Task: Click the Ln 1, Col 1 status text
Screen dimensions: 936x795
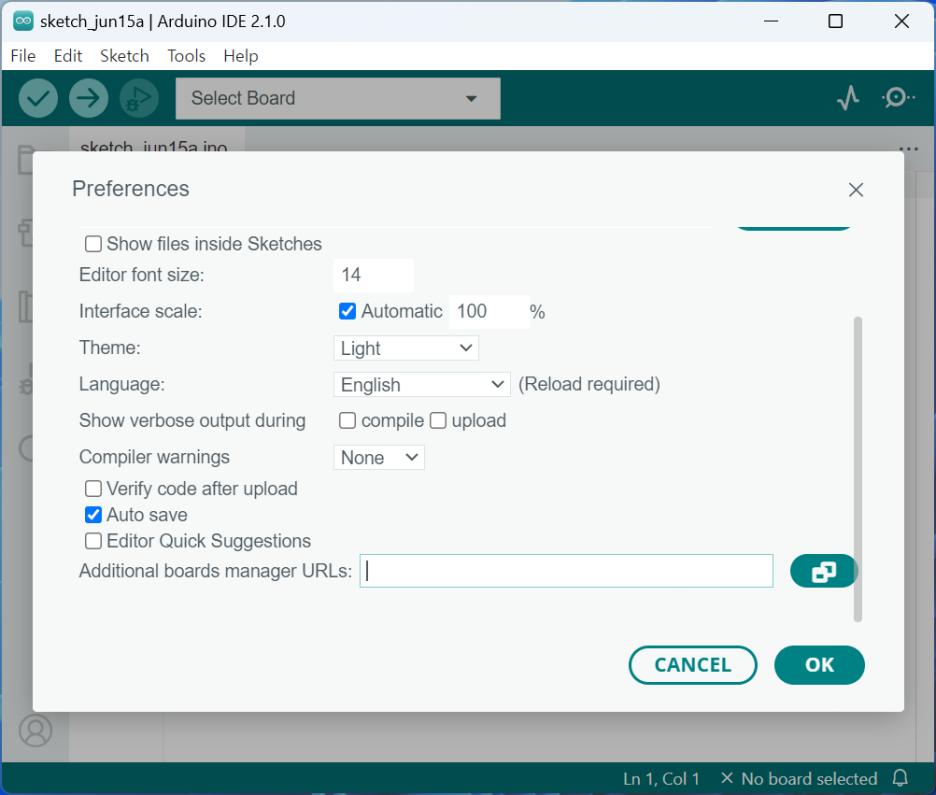Action: coord(661,779)
